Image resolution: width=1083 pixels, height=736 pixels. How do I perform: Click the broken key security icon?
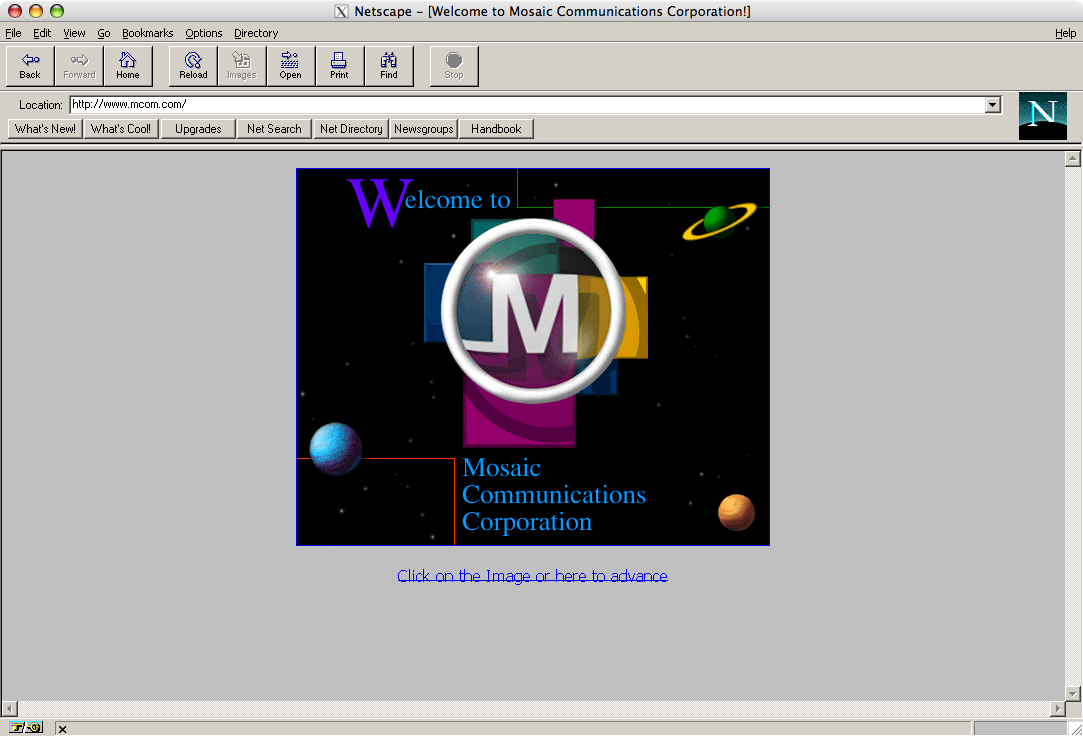(x=26, y=727)
